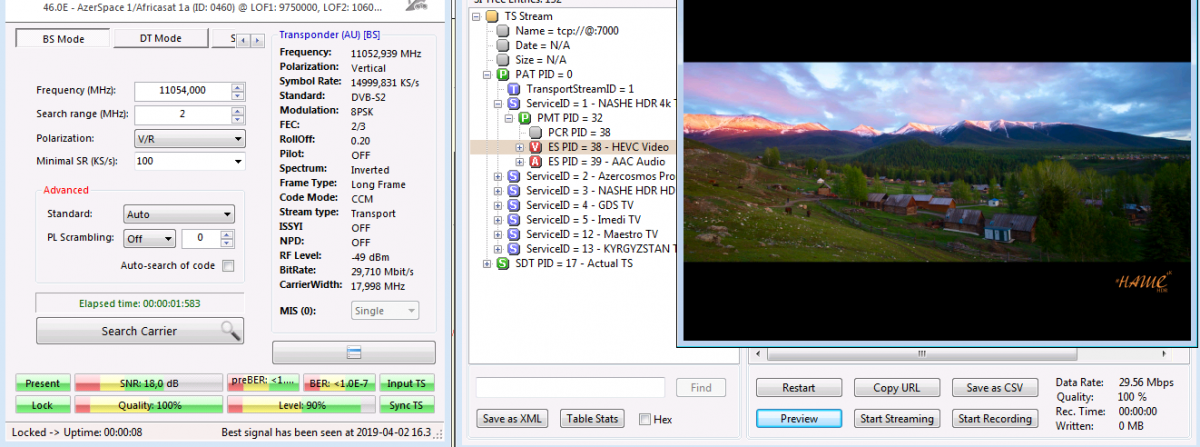Enable the Hex checkbox

(645, 419)
